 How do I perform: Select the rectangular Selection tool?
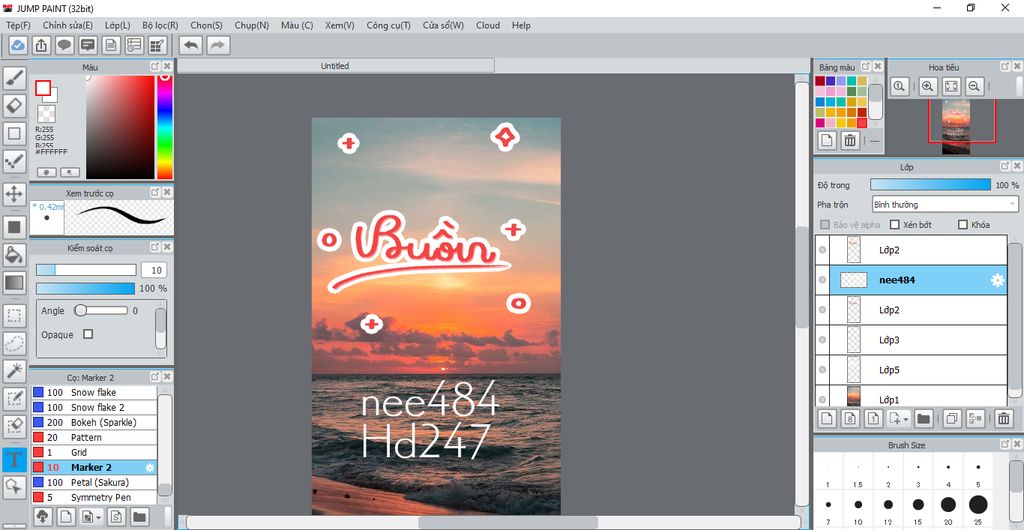(x=14, y=317)
